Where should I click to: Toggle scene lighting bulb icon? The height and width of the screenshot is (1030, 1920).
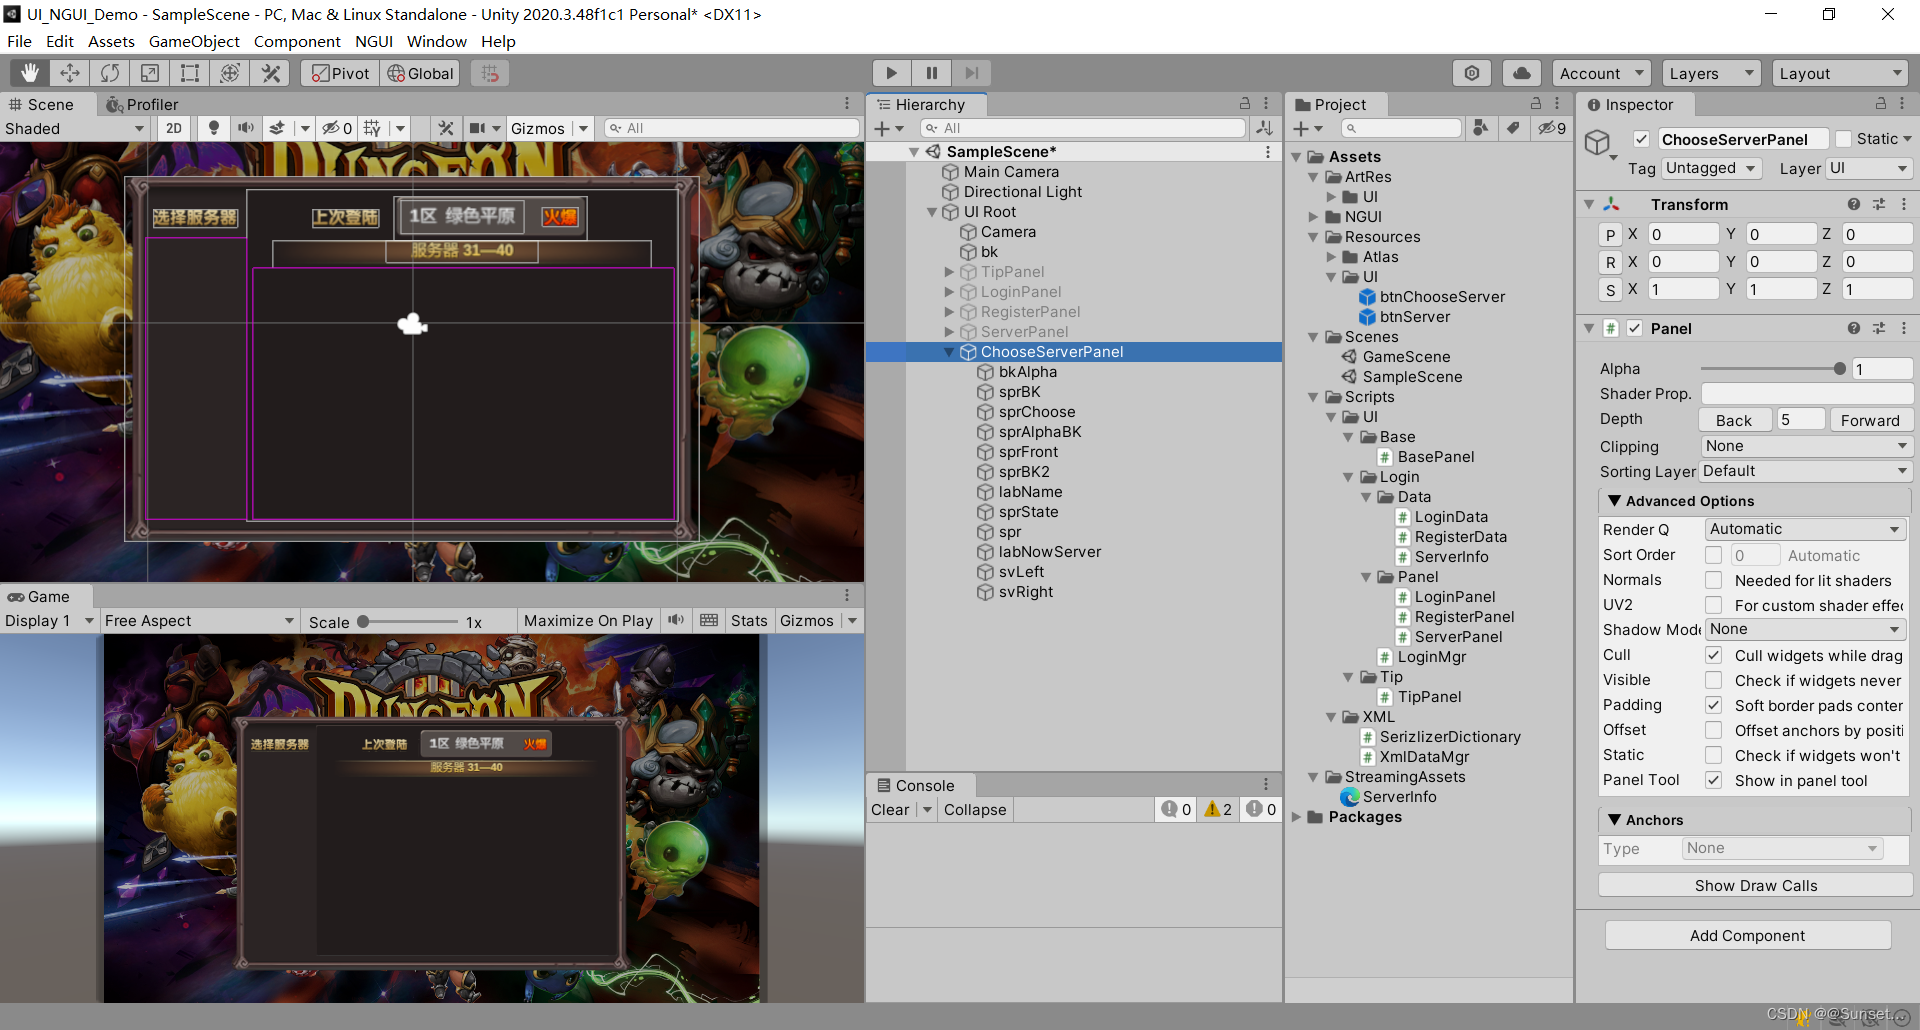coord(213,128)
